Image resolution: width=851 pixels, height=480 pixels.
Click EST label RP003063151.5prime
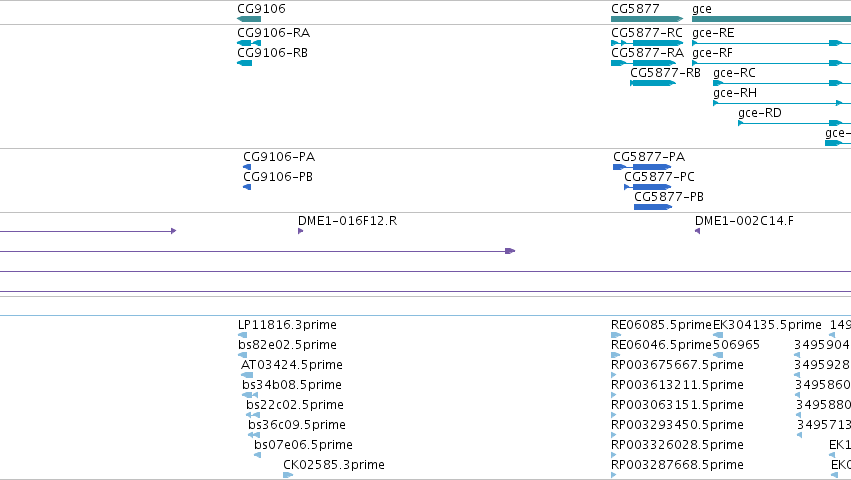[x=677, y=405]
